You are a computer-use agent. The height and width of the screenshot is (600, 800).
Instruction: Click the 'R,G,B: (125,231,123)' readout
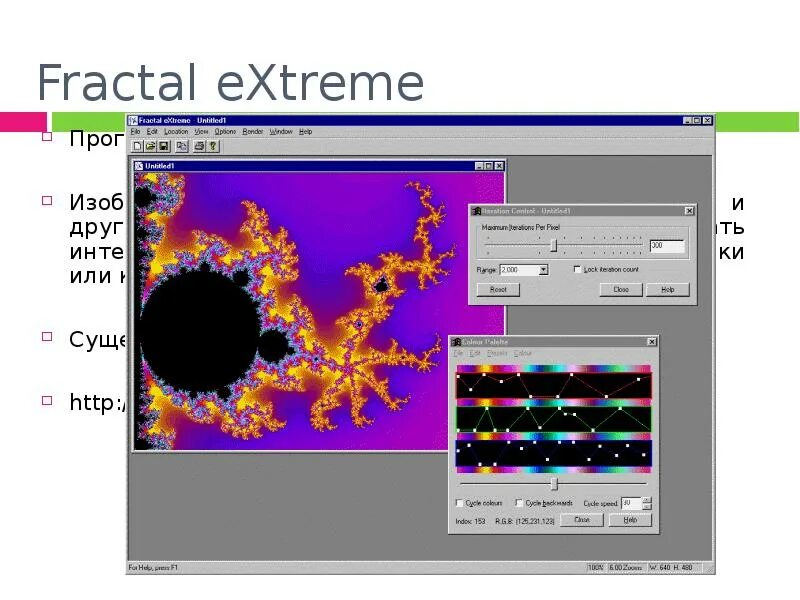(524, 521)
